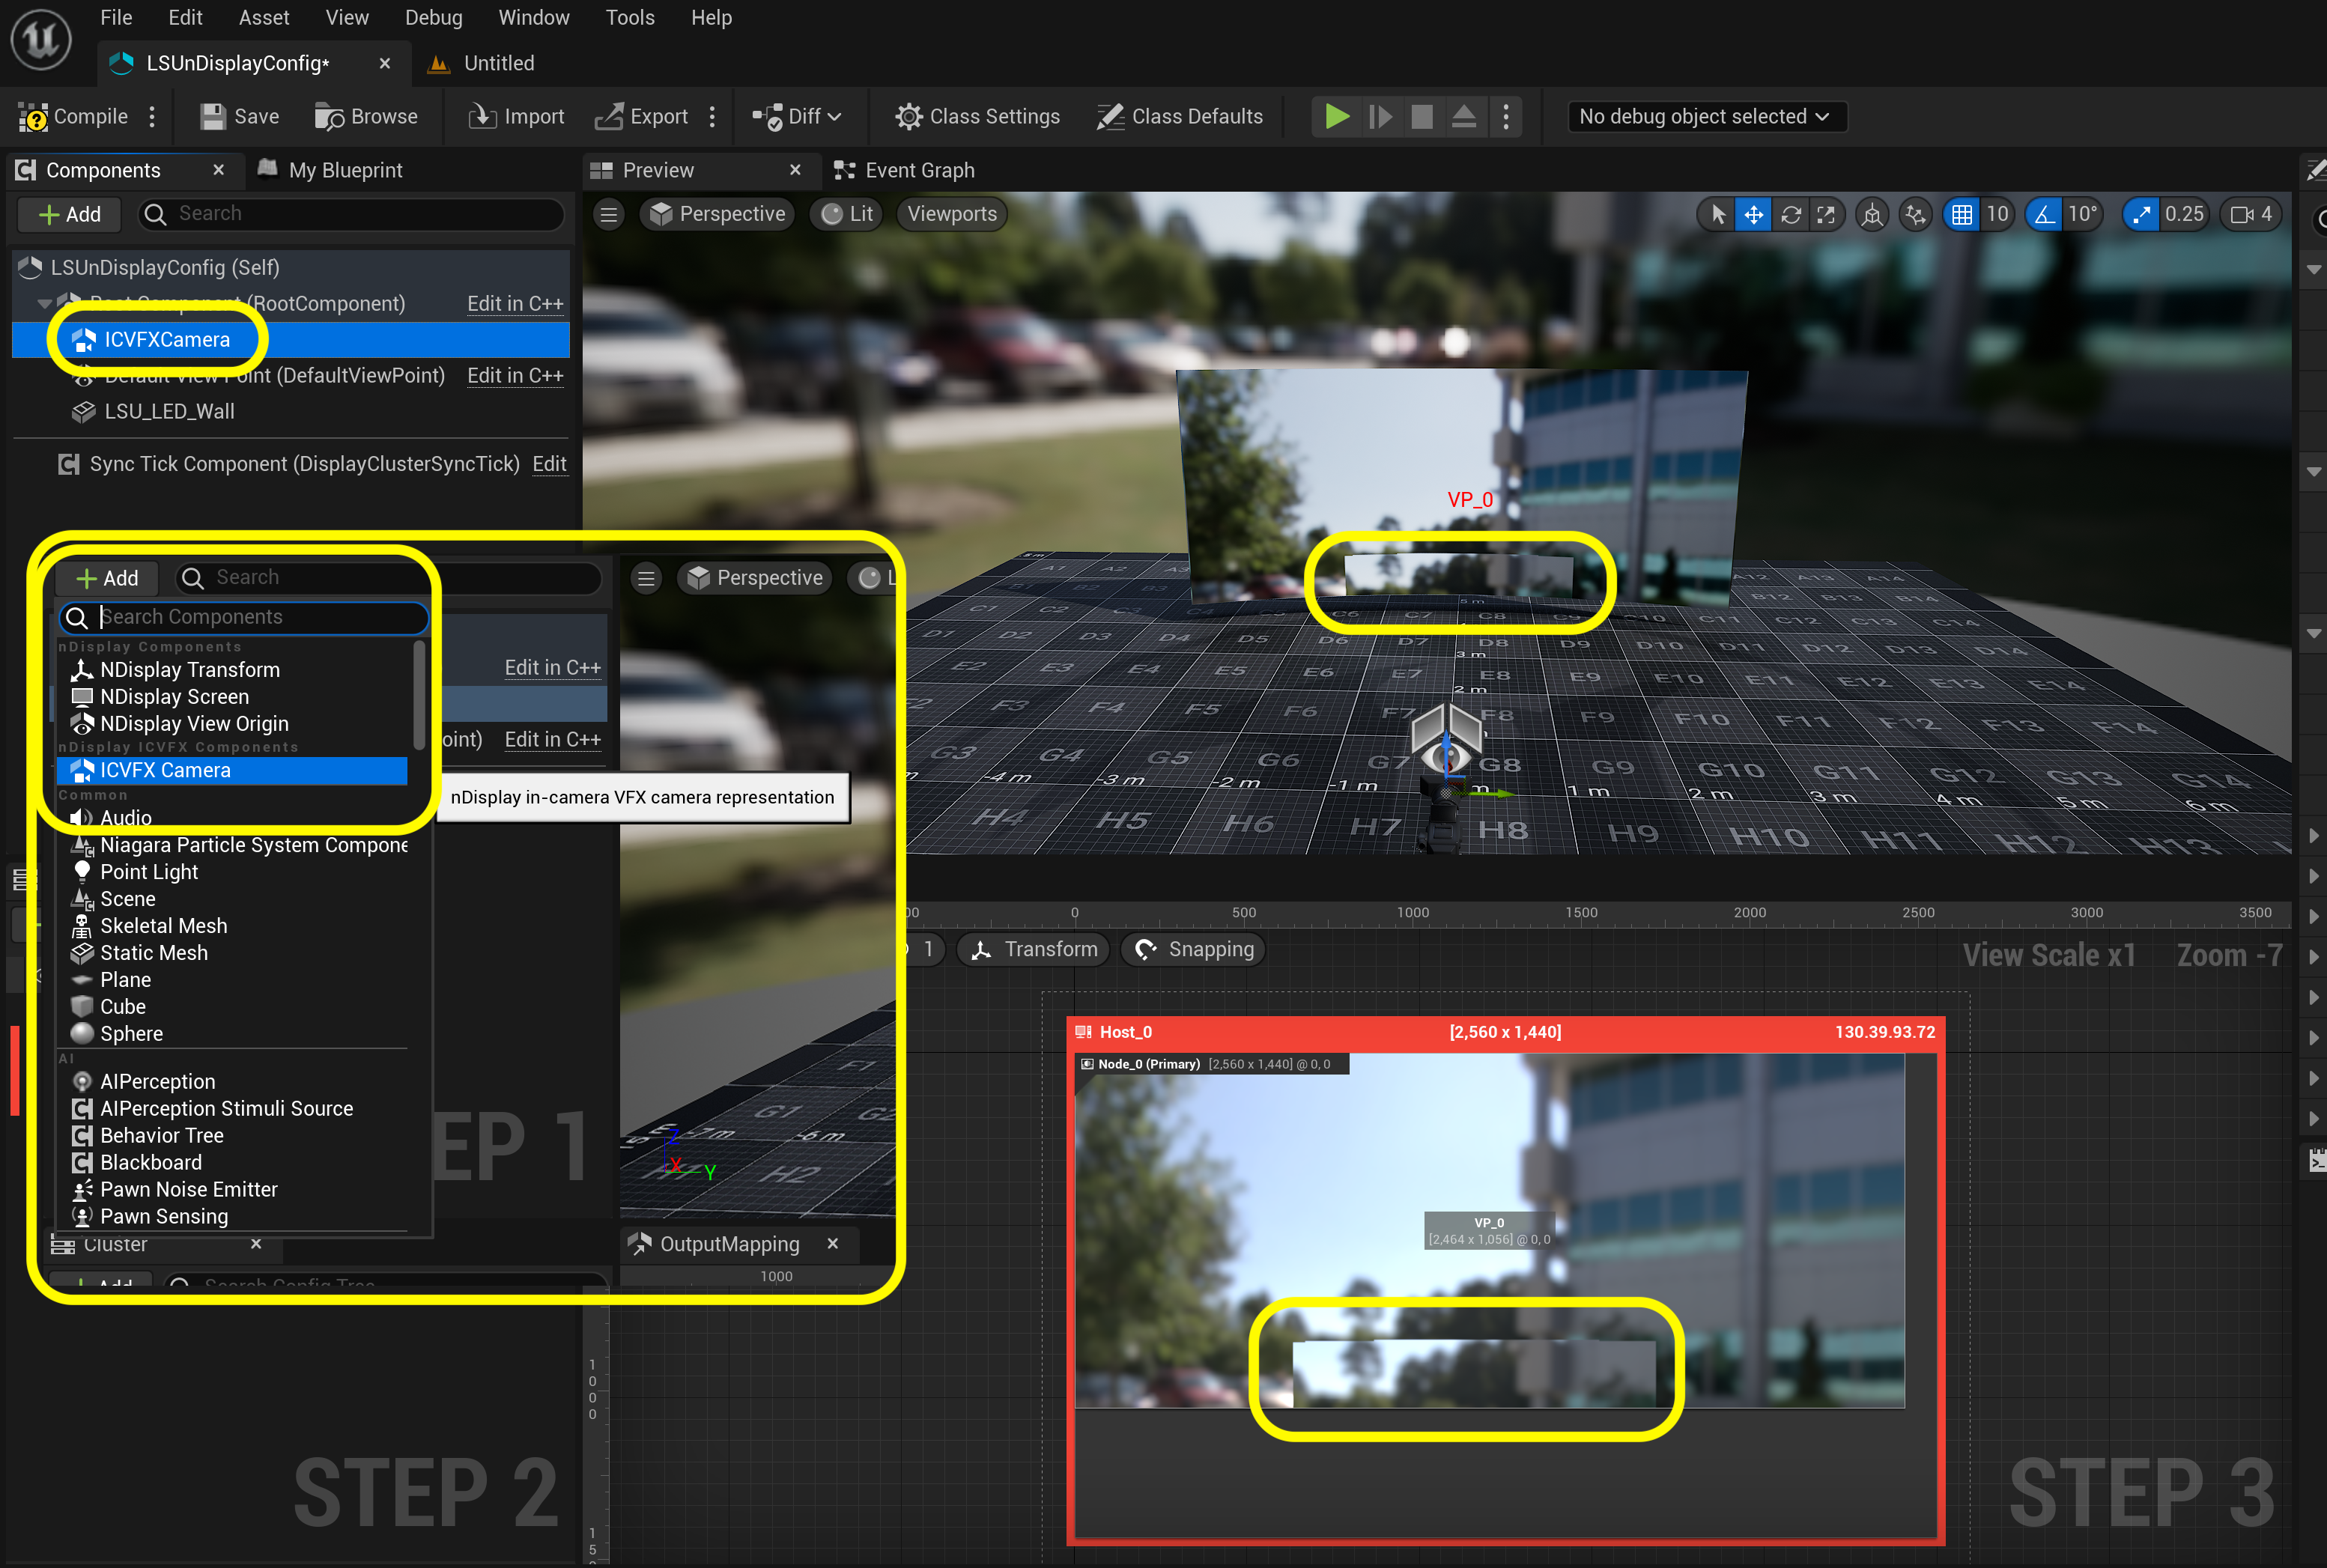Activate the Scale gizmo tool
Image resolution: width=2327 pixels, height=1568 pixels.
pos(1826,214)
